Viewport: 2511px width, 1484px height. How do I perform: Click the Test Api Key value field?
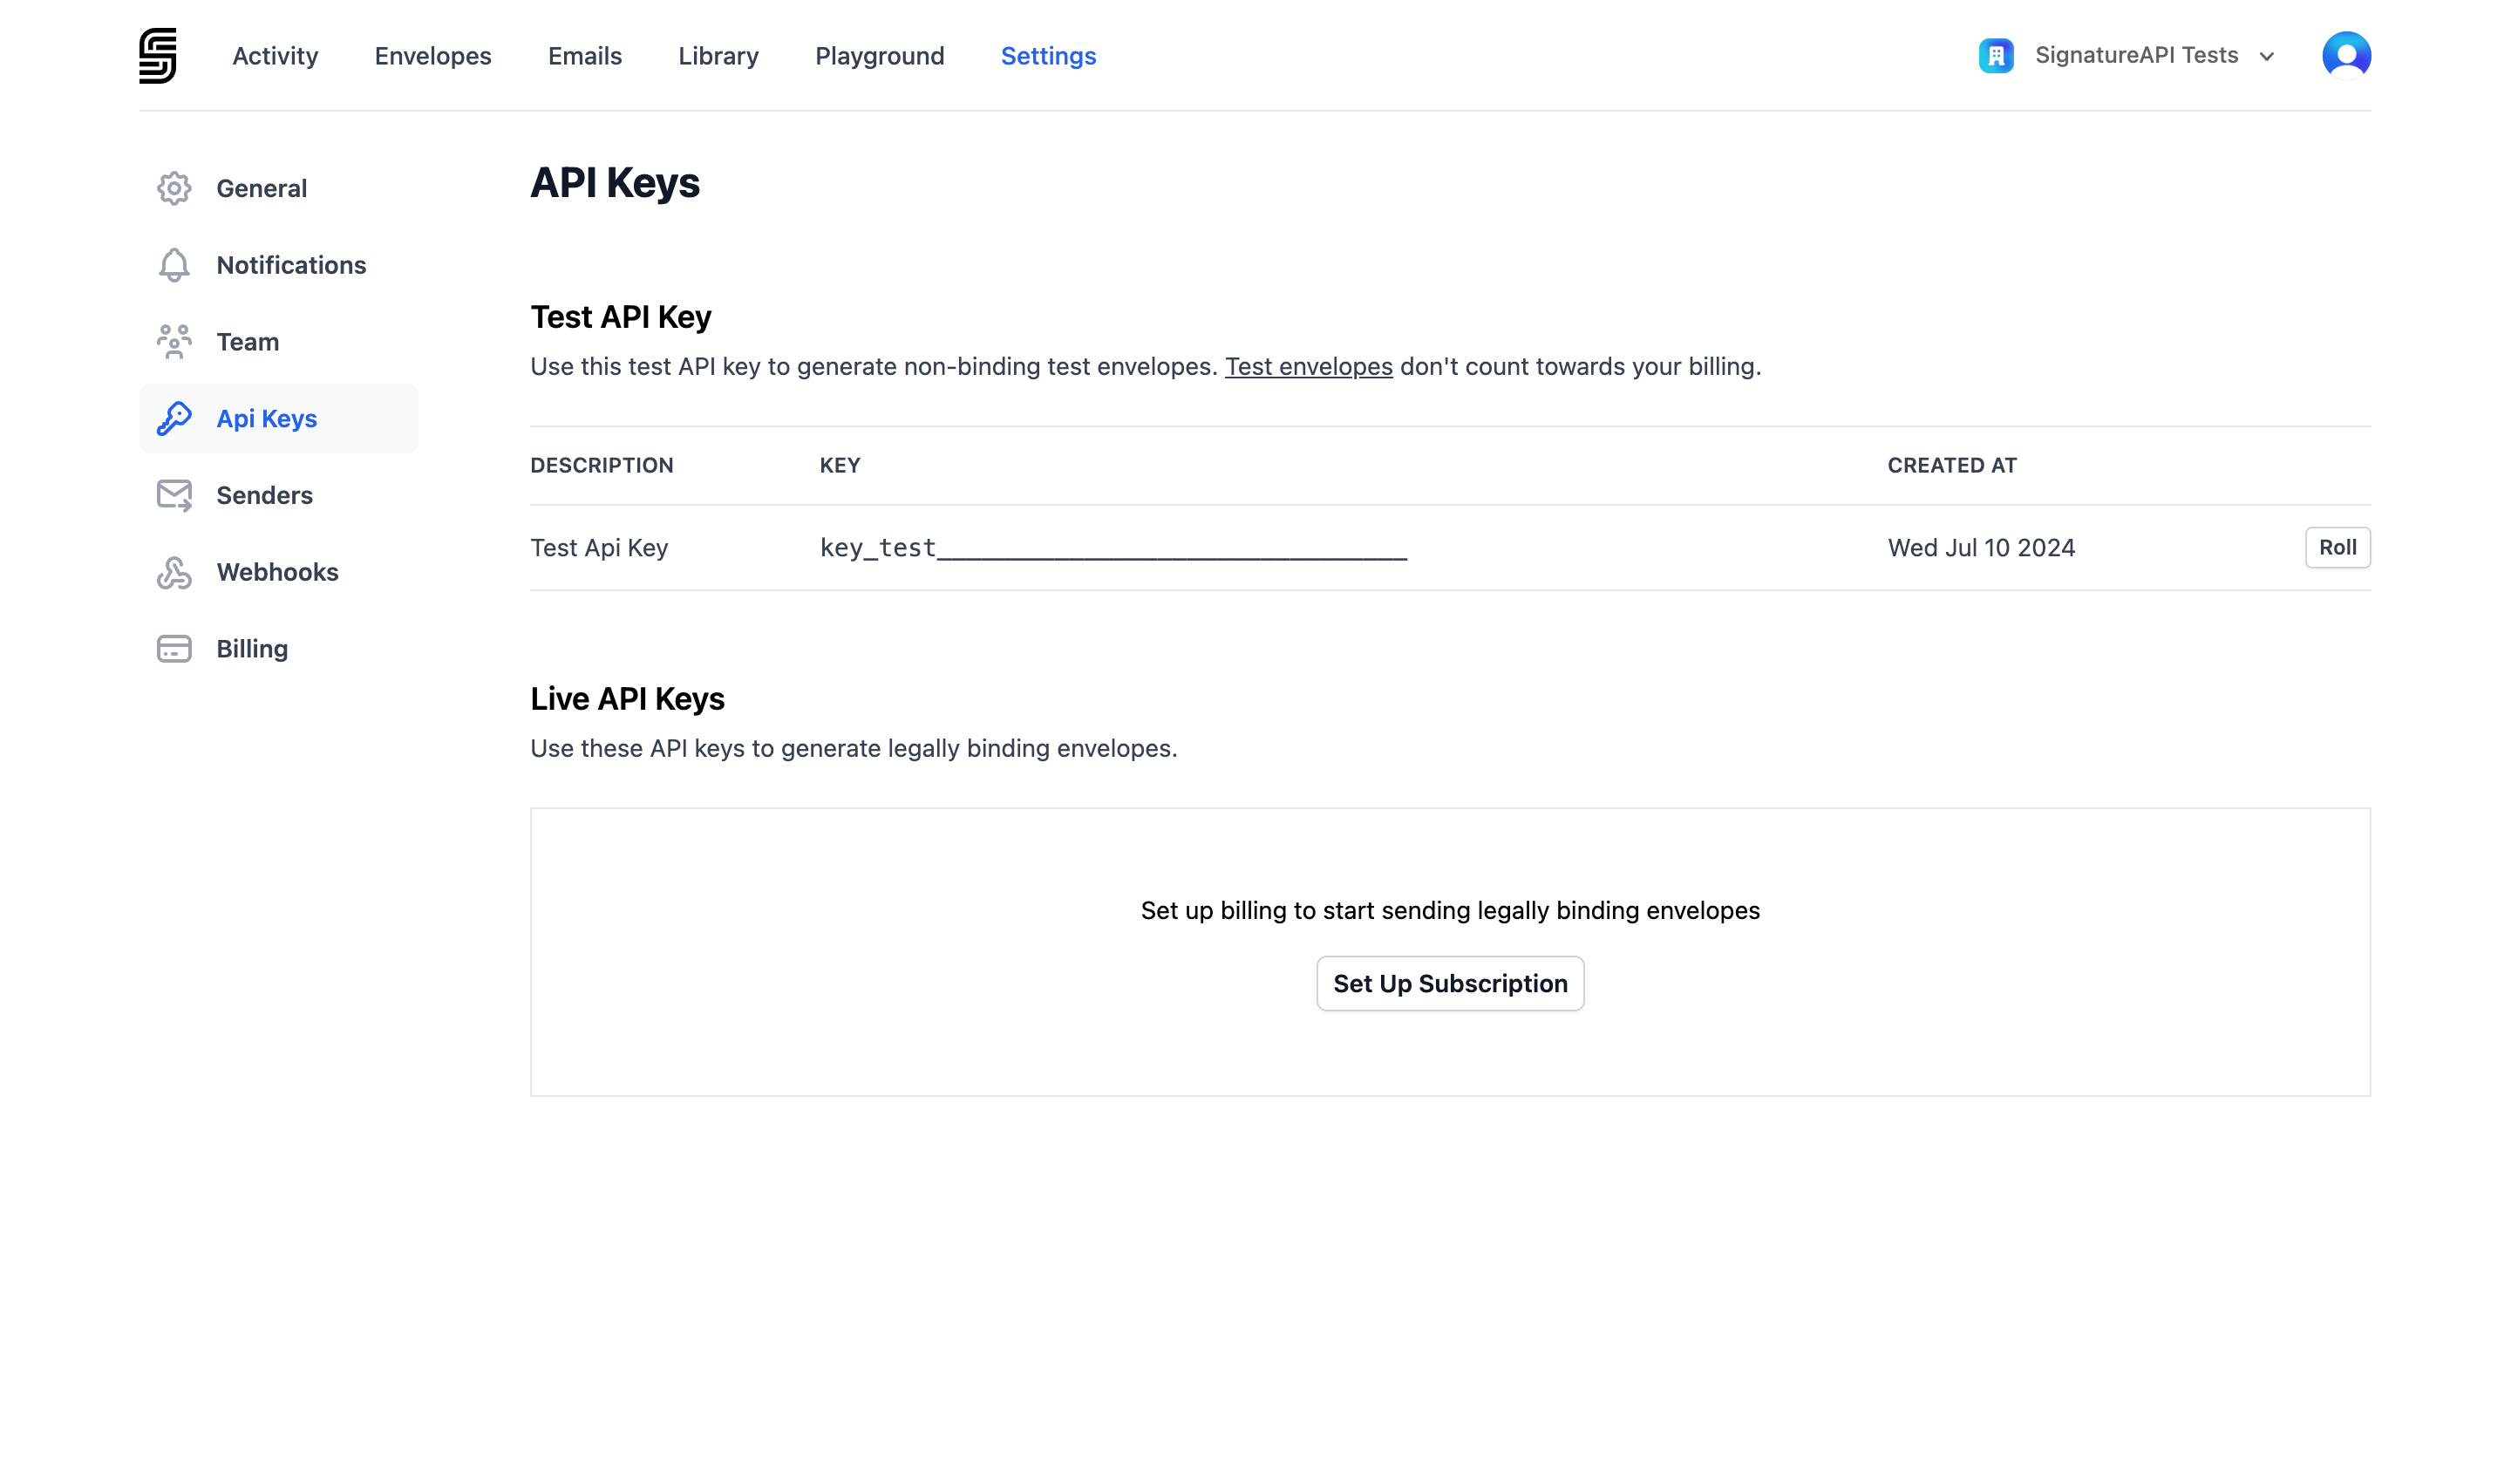pyautogui.click(x=1110, y=547)
